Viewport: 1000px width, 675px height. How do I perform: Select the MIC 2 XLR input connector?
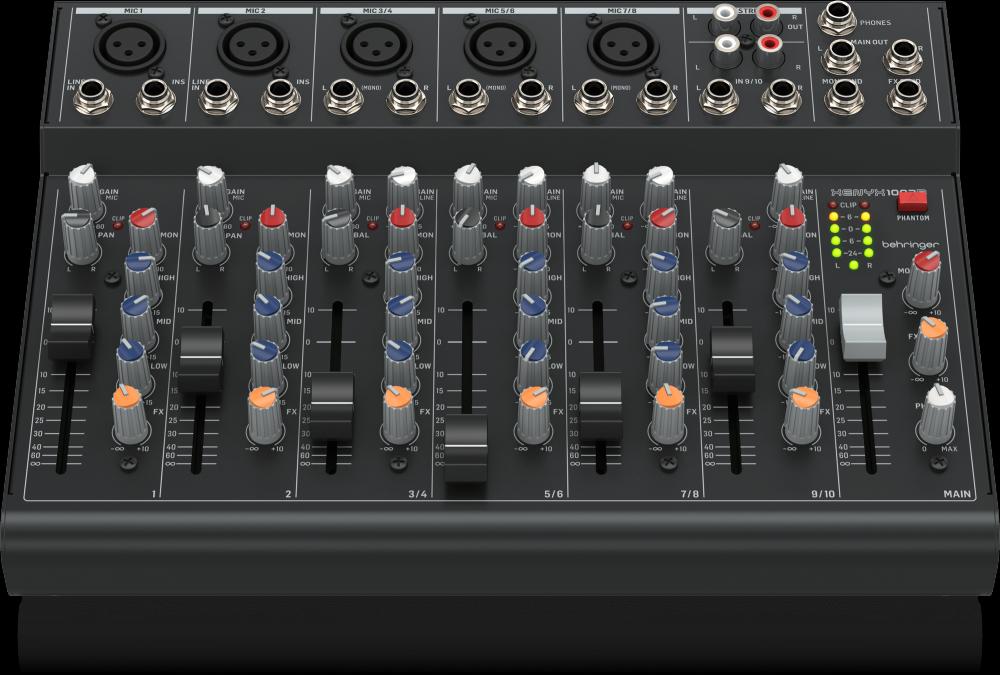point(245,43)
